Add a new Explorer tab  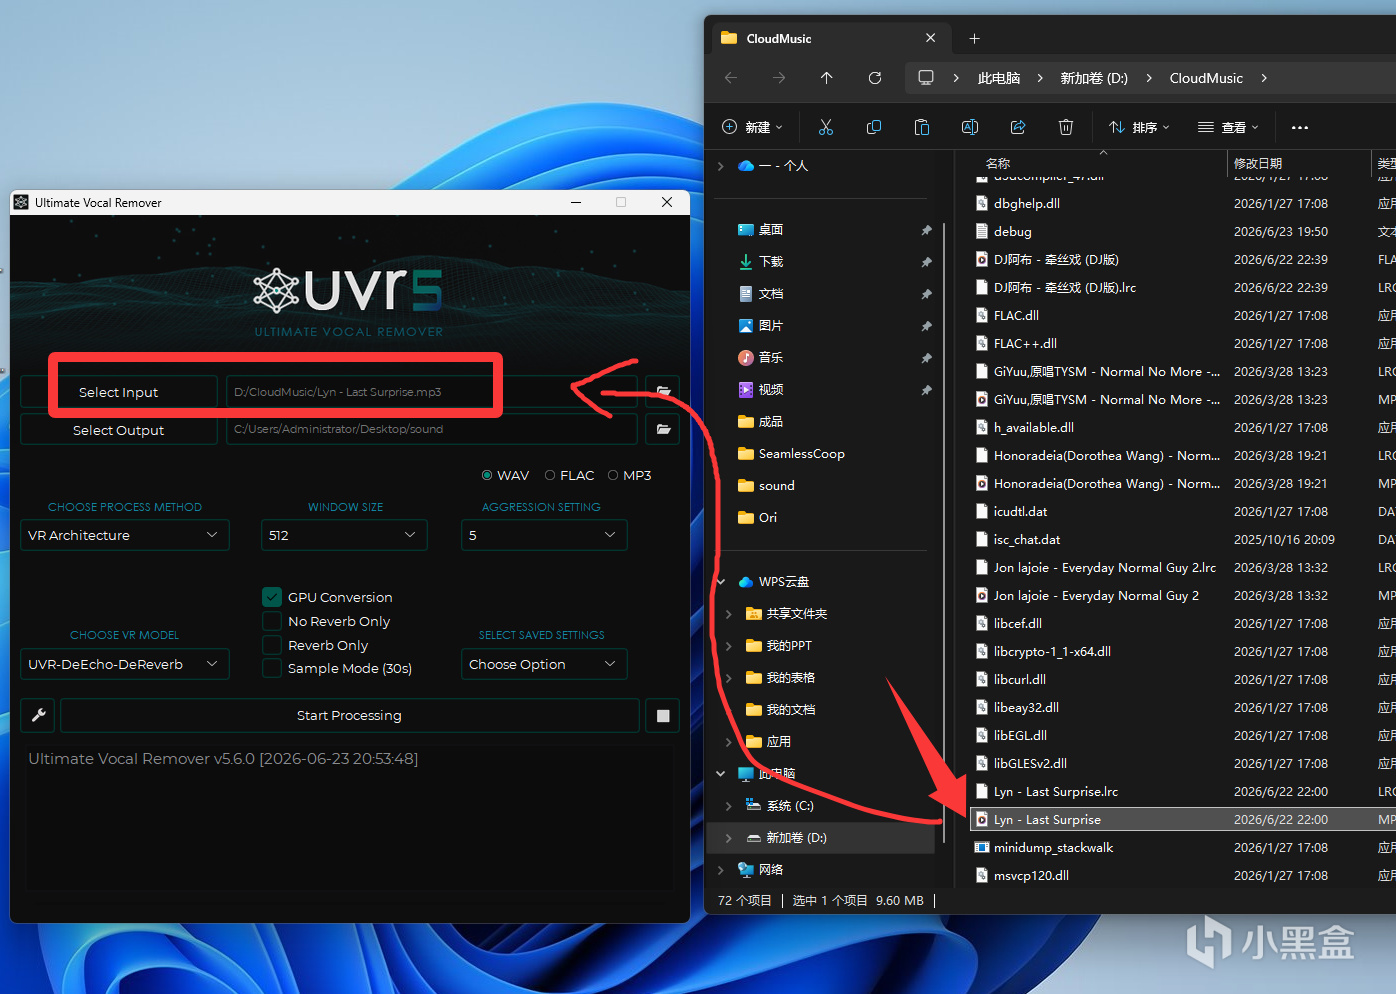(x=974, y=38)
